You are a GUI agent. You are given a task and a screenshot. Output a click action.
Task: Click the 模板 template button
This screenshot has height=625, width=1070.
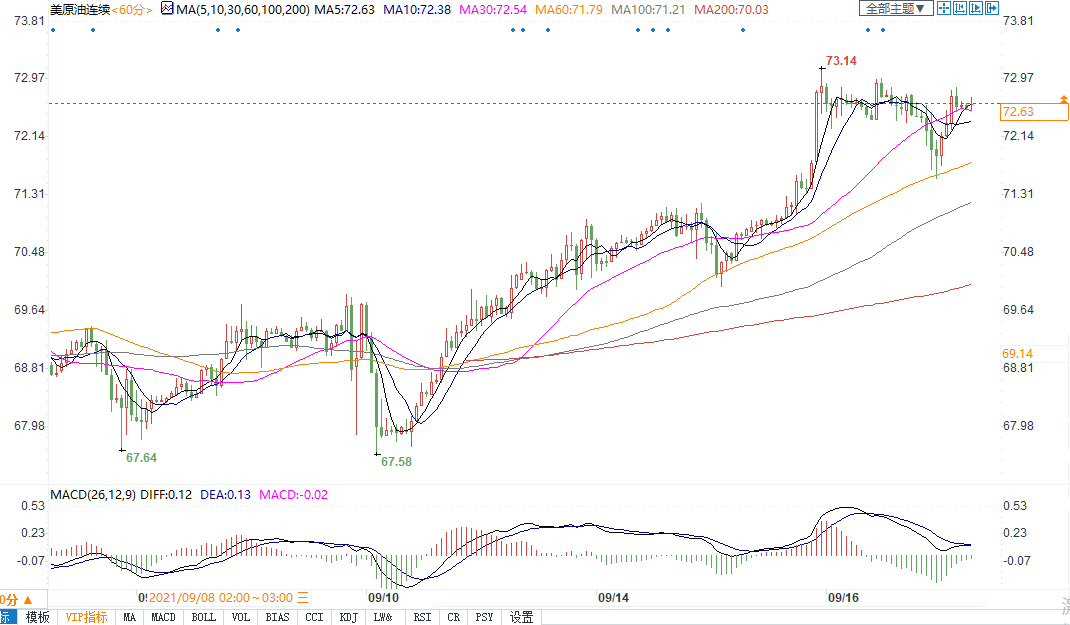tap(37, 617)
